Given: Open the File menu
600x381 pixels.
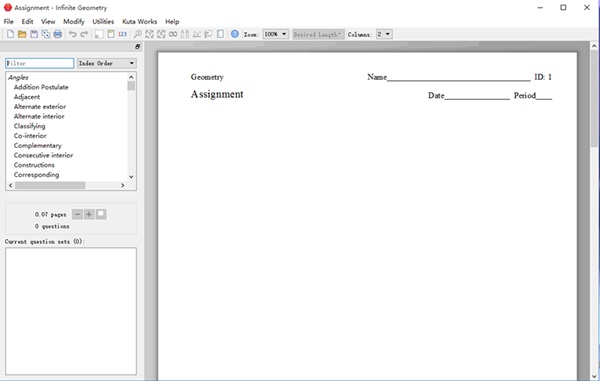Looking at the screenshot, I should pos(8,21).
